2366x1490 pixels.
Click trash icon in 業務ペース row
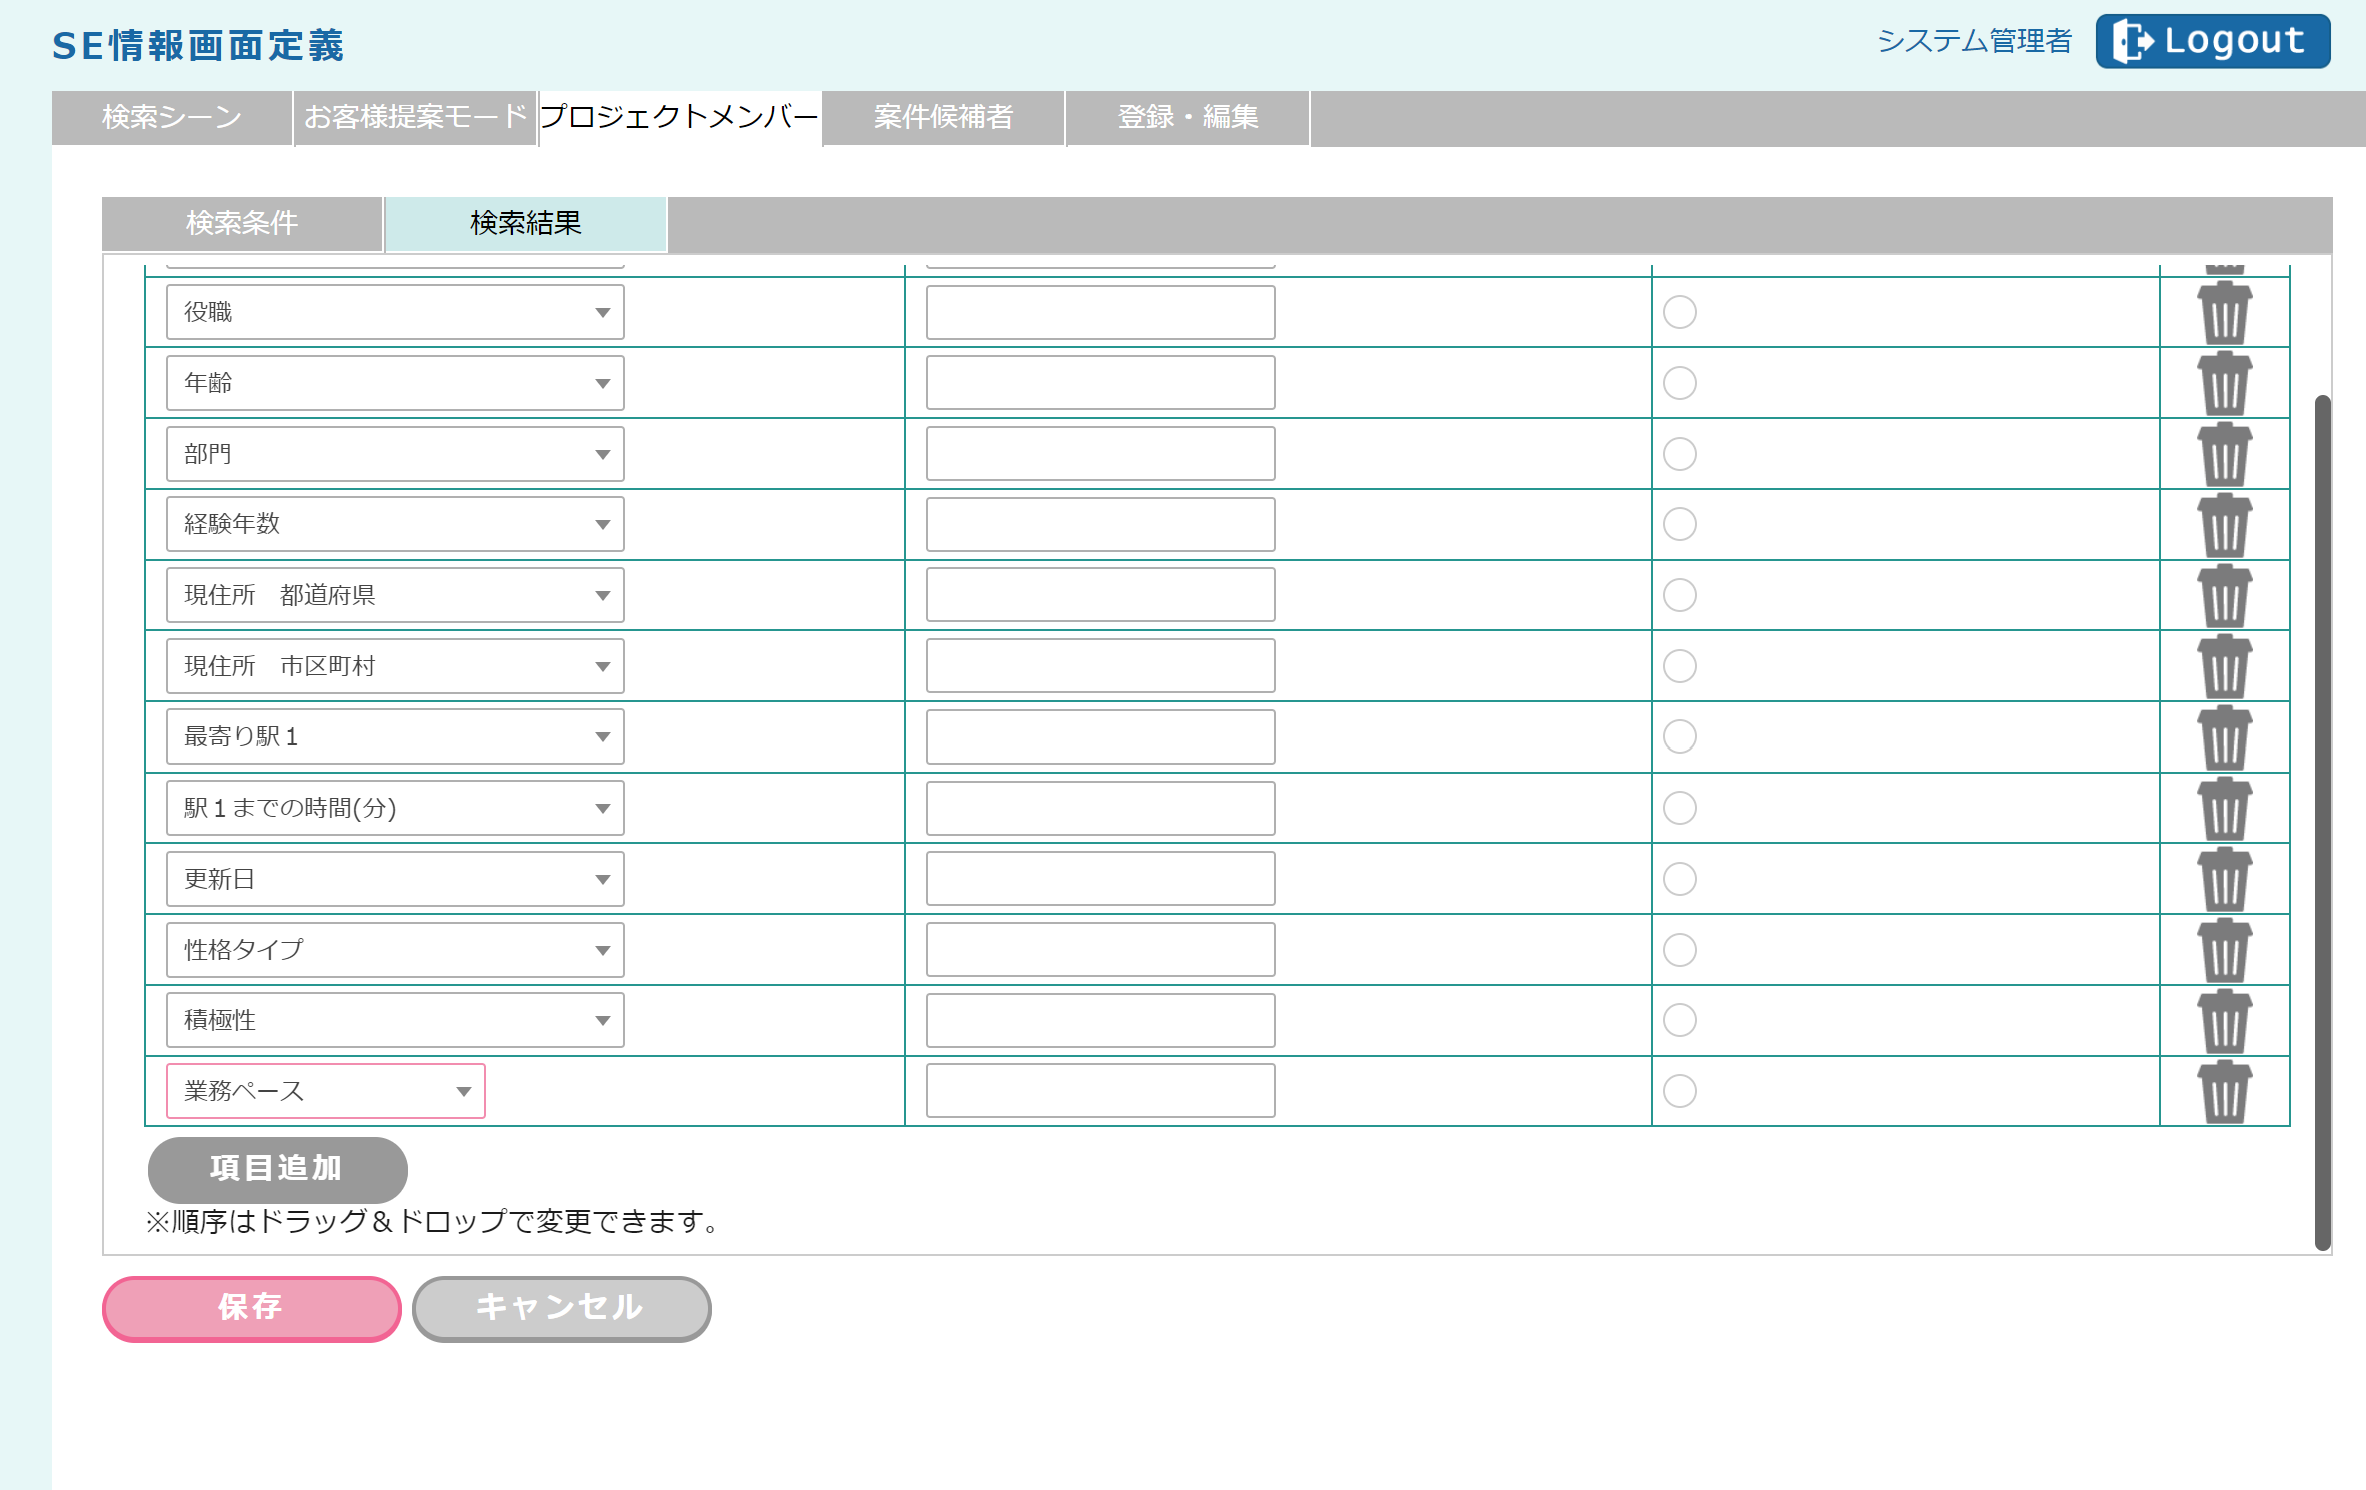coord(2224,1092)
